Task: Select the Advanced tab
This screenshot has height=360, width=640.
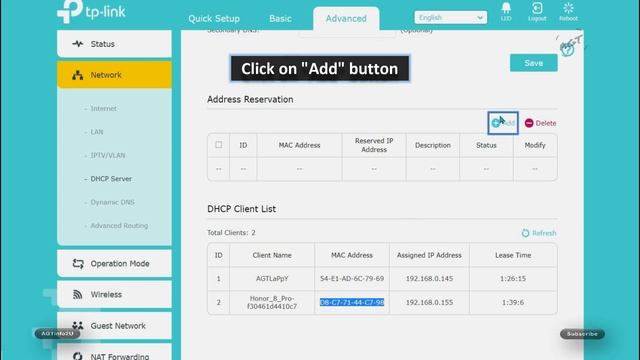Action: point(346,18)
